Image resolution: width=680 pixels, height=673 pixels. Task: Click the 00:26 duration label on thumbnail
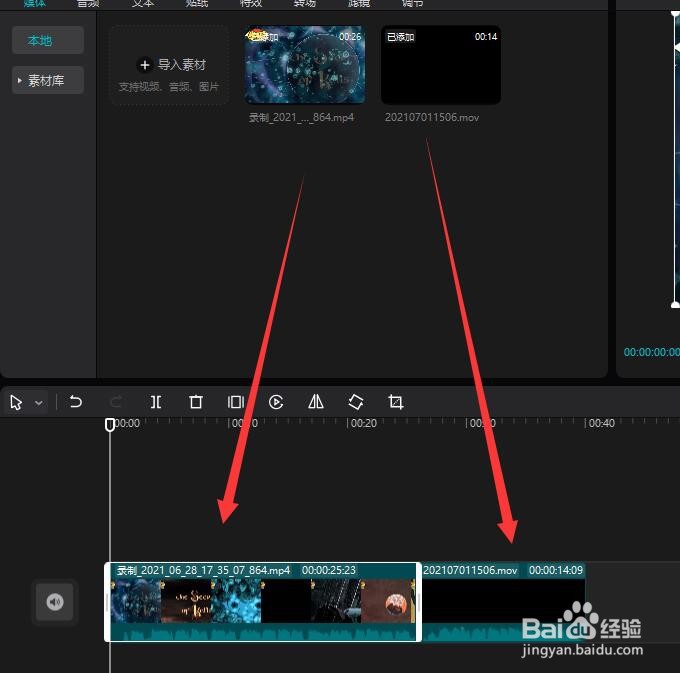tap(350, 36)
